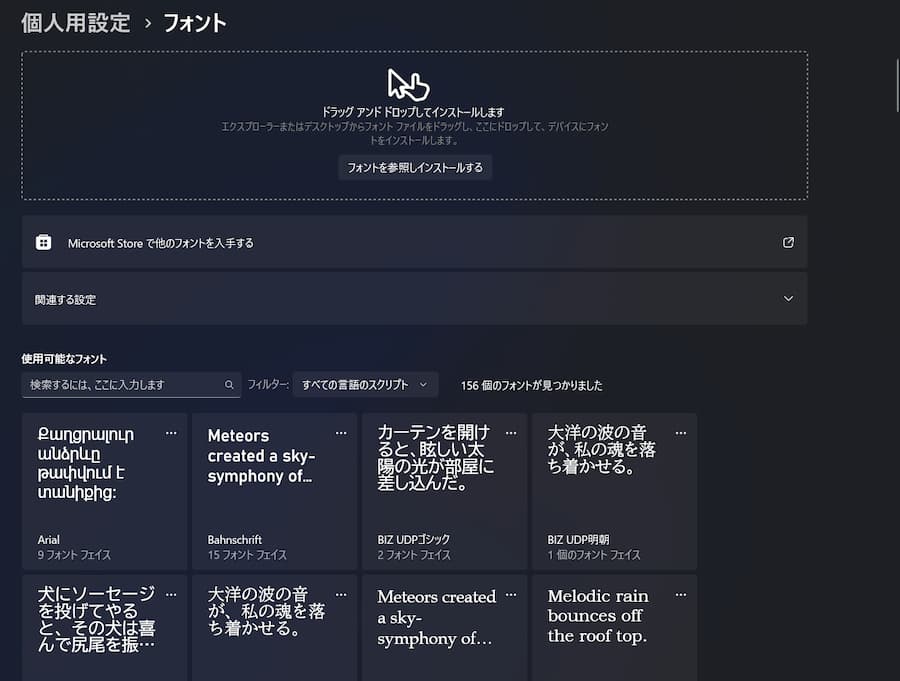Click the Microsoft Store icon

click(43, 241)
